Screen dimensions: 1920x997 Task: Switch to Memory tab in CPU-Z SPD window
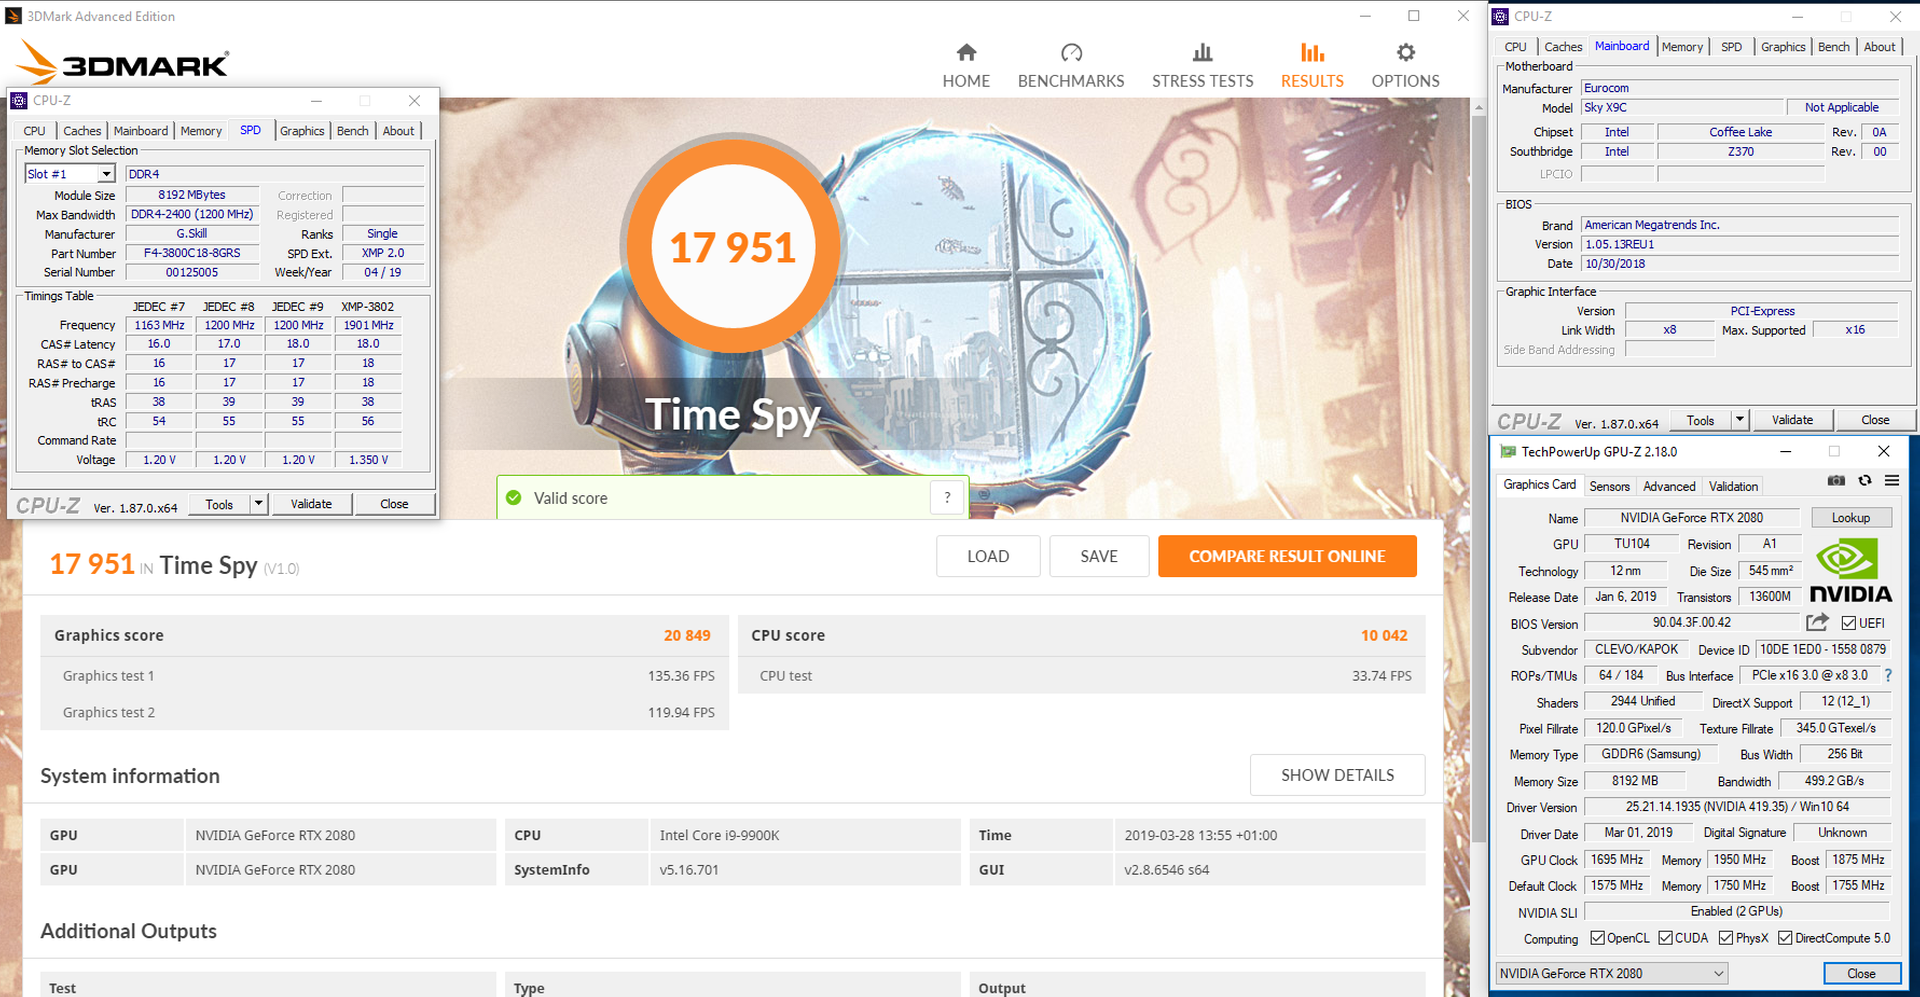[201, 131]
